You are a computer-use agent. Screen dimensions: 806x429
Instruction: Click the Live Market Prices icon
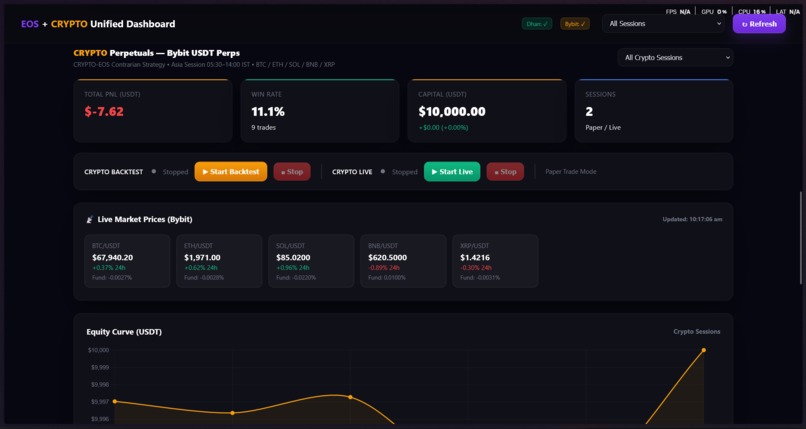click(x=89, y=219)
